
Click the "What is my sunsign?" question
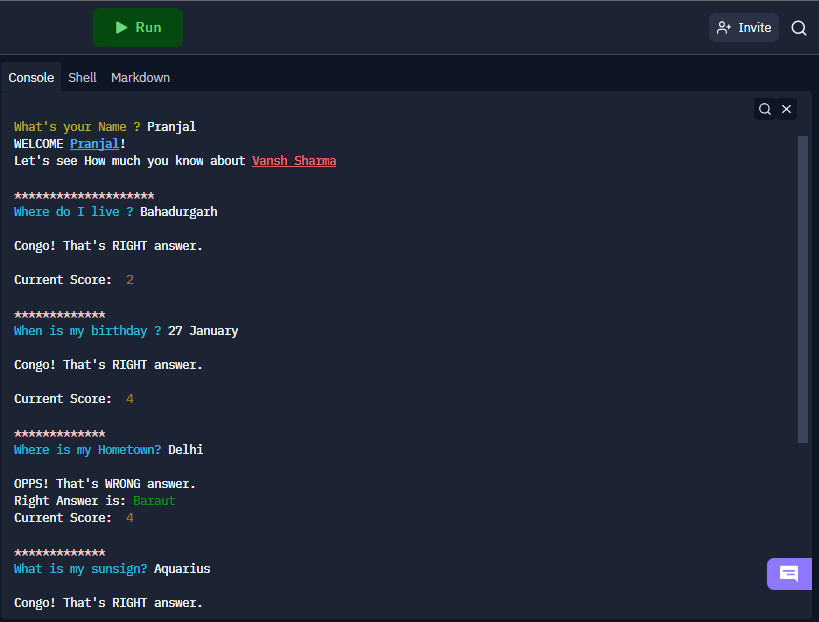point(80,569)
